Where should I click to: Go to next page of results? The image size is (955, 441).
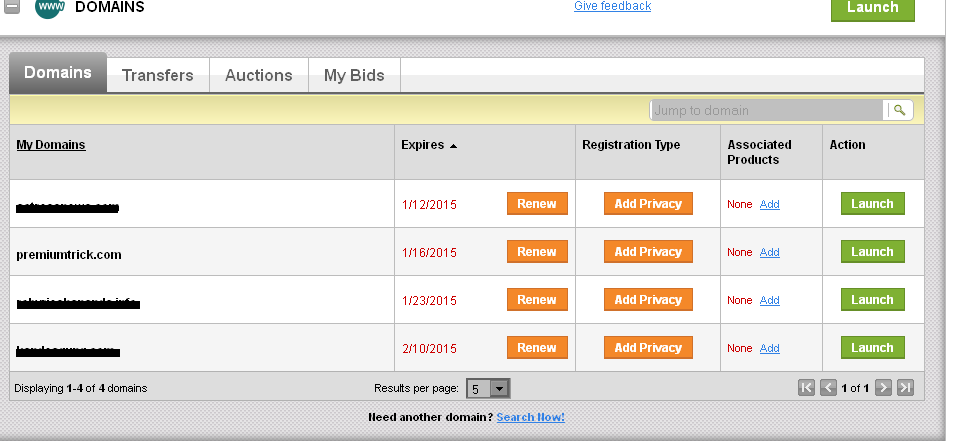(x=883, y=388)
